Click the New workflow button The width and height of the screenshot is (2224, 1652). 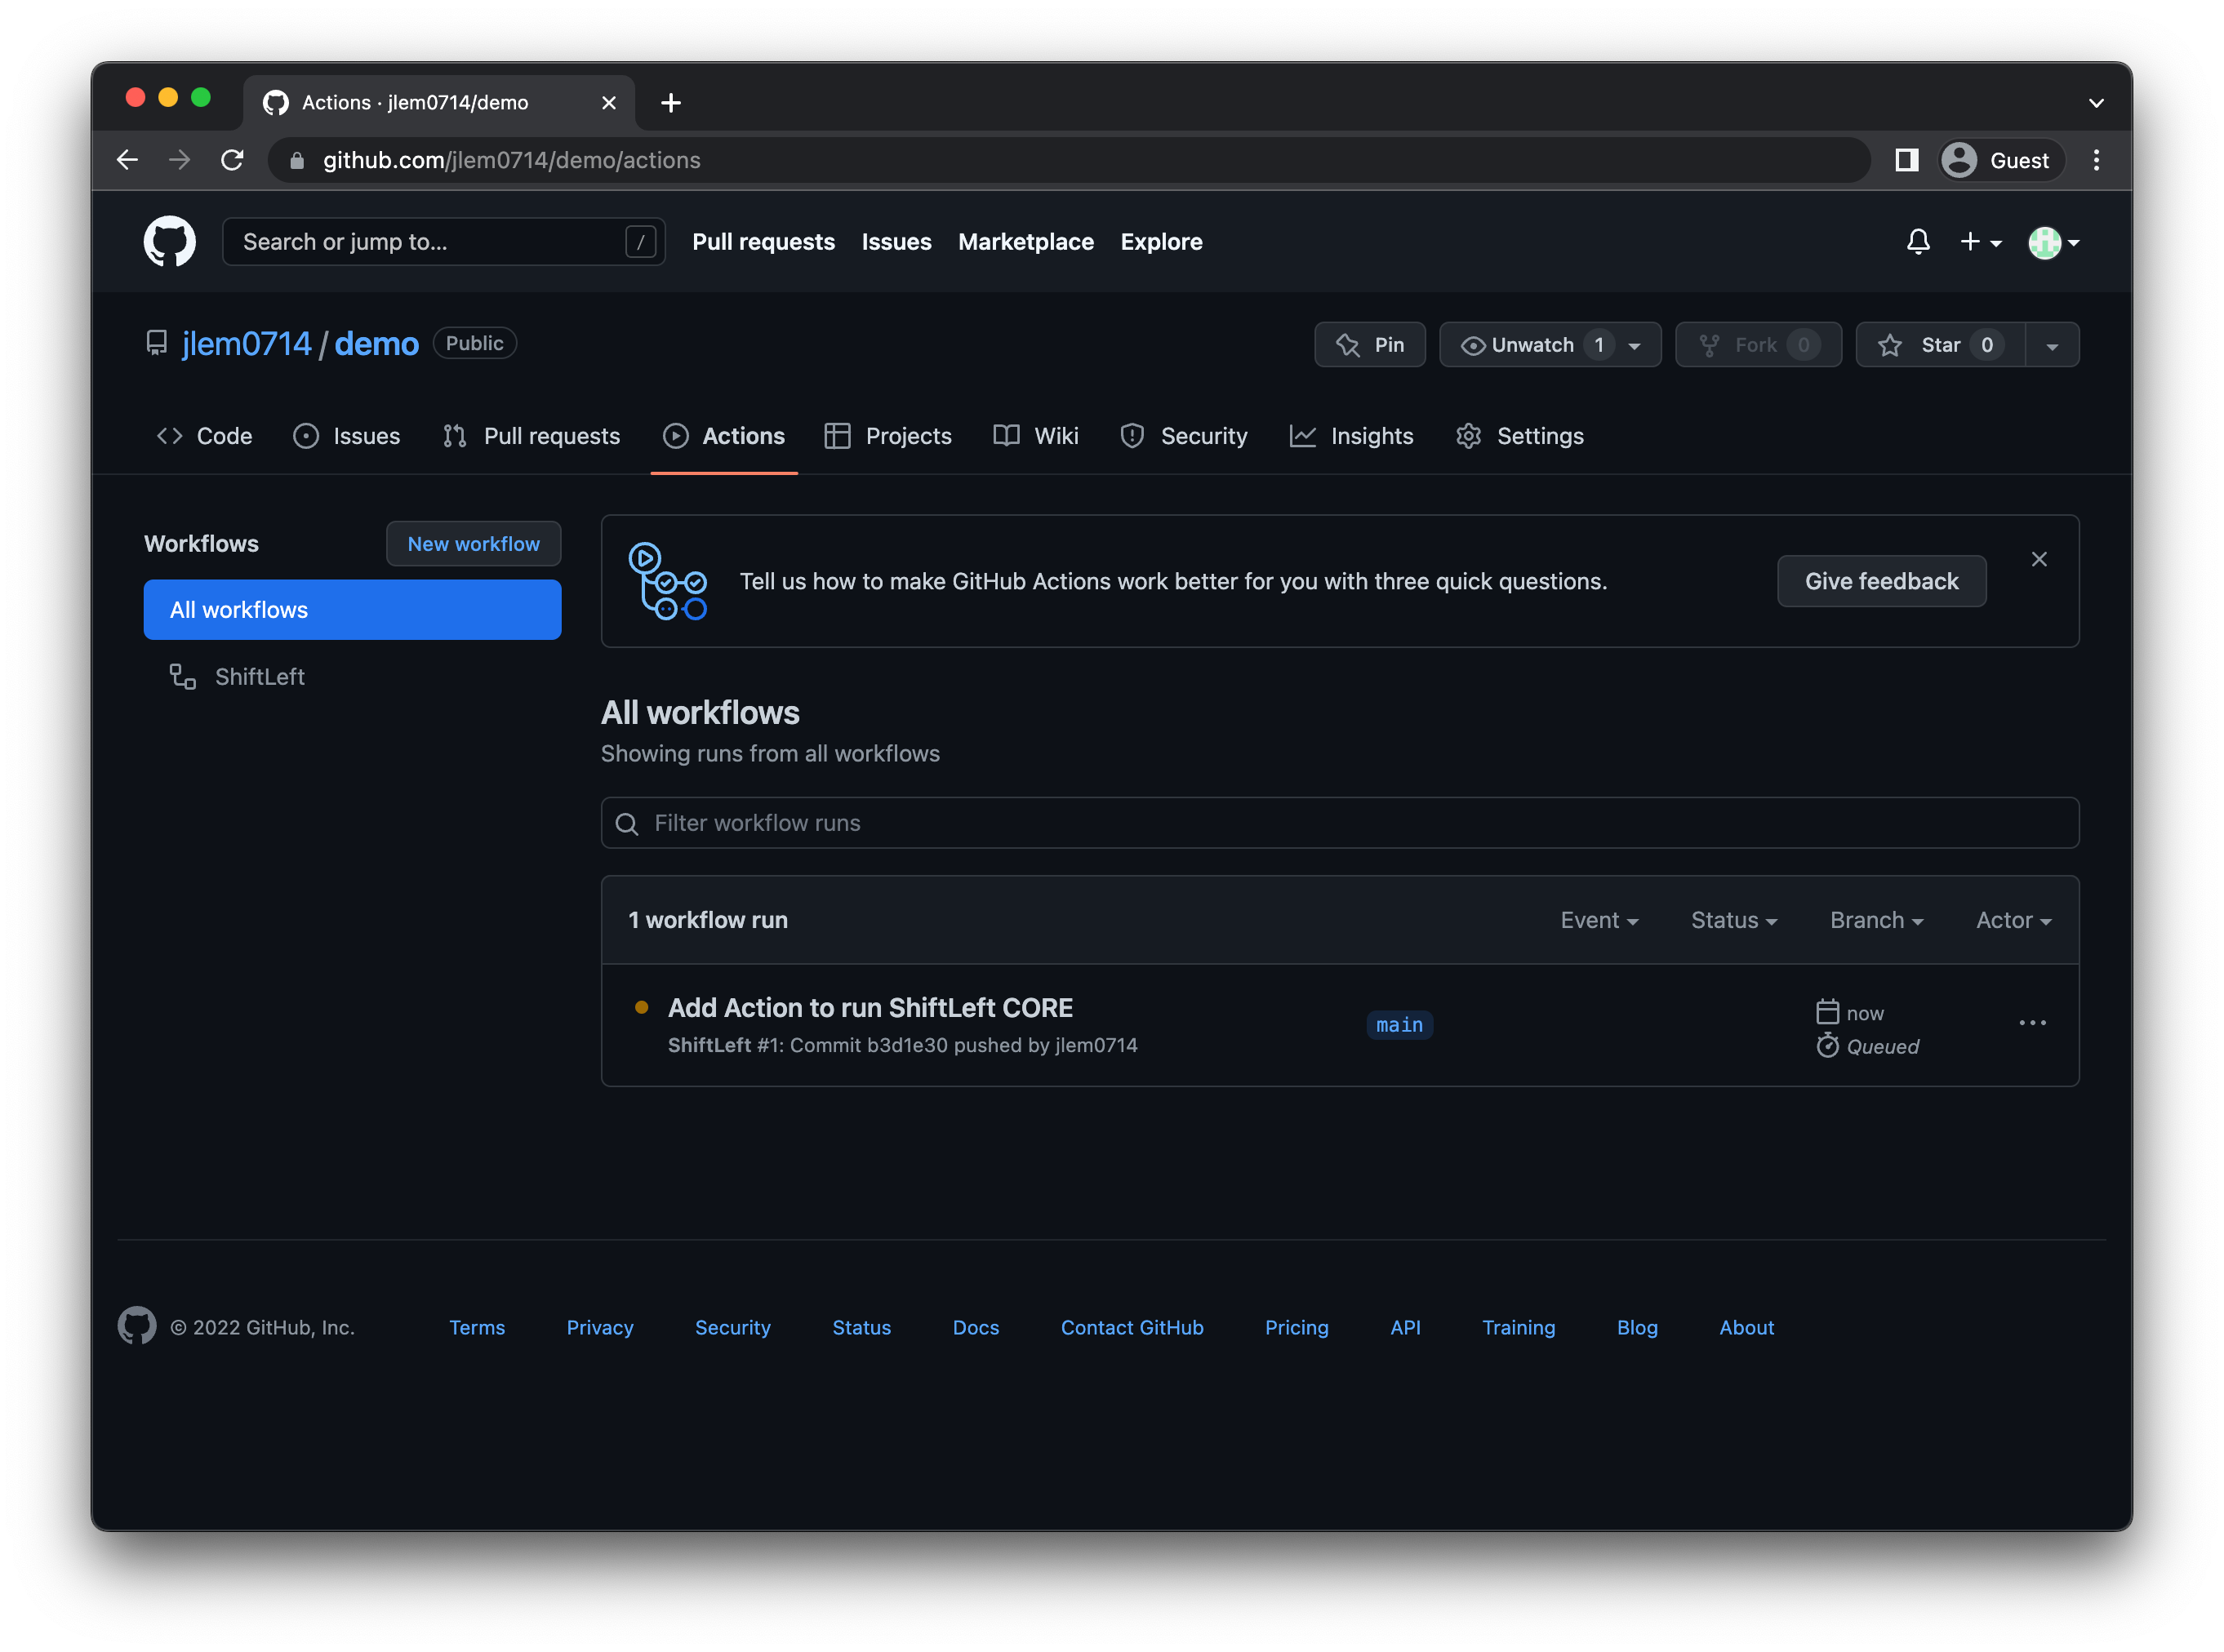point(473,543)
